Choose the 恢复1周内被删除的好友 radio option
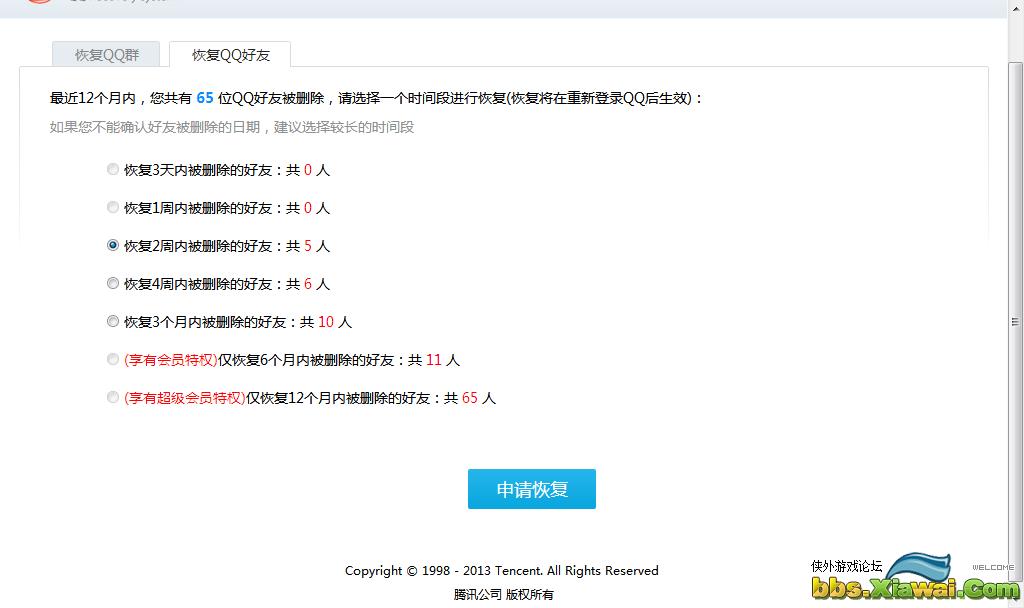 [x=113, y=207]
